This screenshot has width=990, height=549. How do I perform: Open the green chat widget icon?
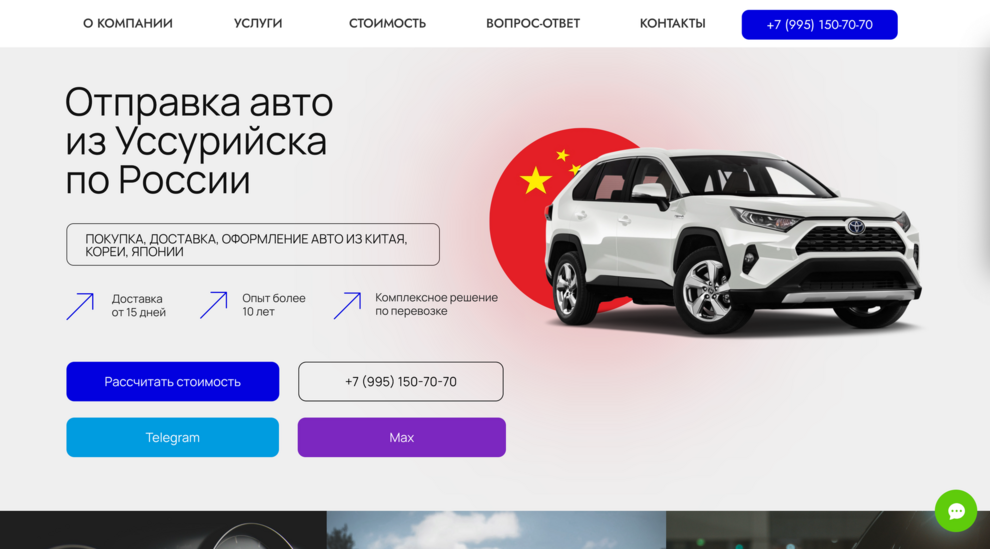coord(956,511)
